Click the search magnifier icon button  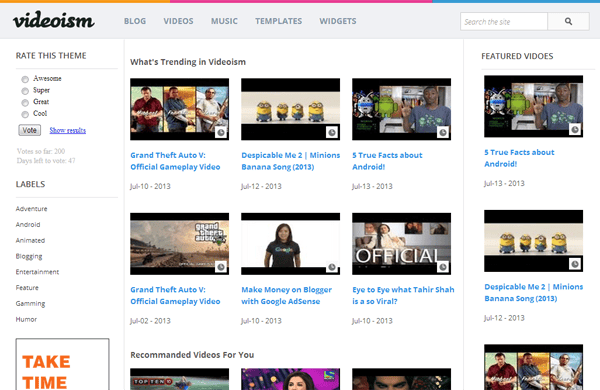pyautogui.click(x=568, y=21)
